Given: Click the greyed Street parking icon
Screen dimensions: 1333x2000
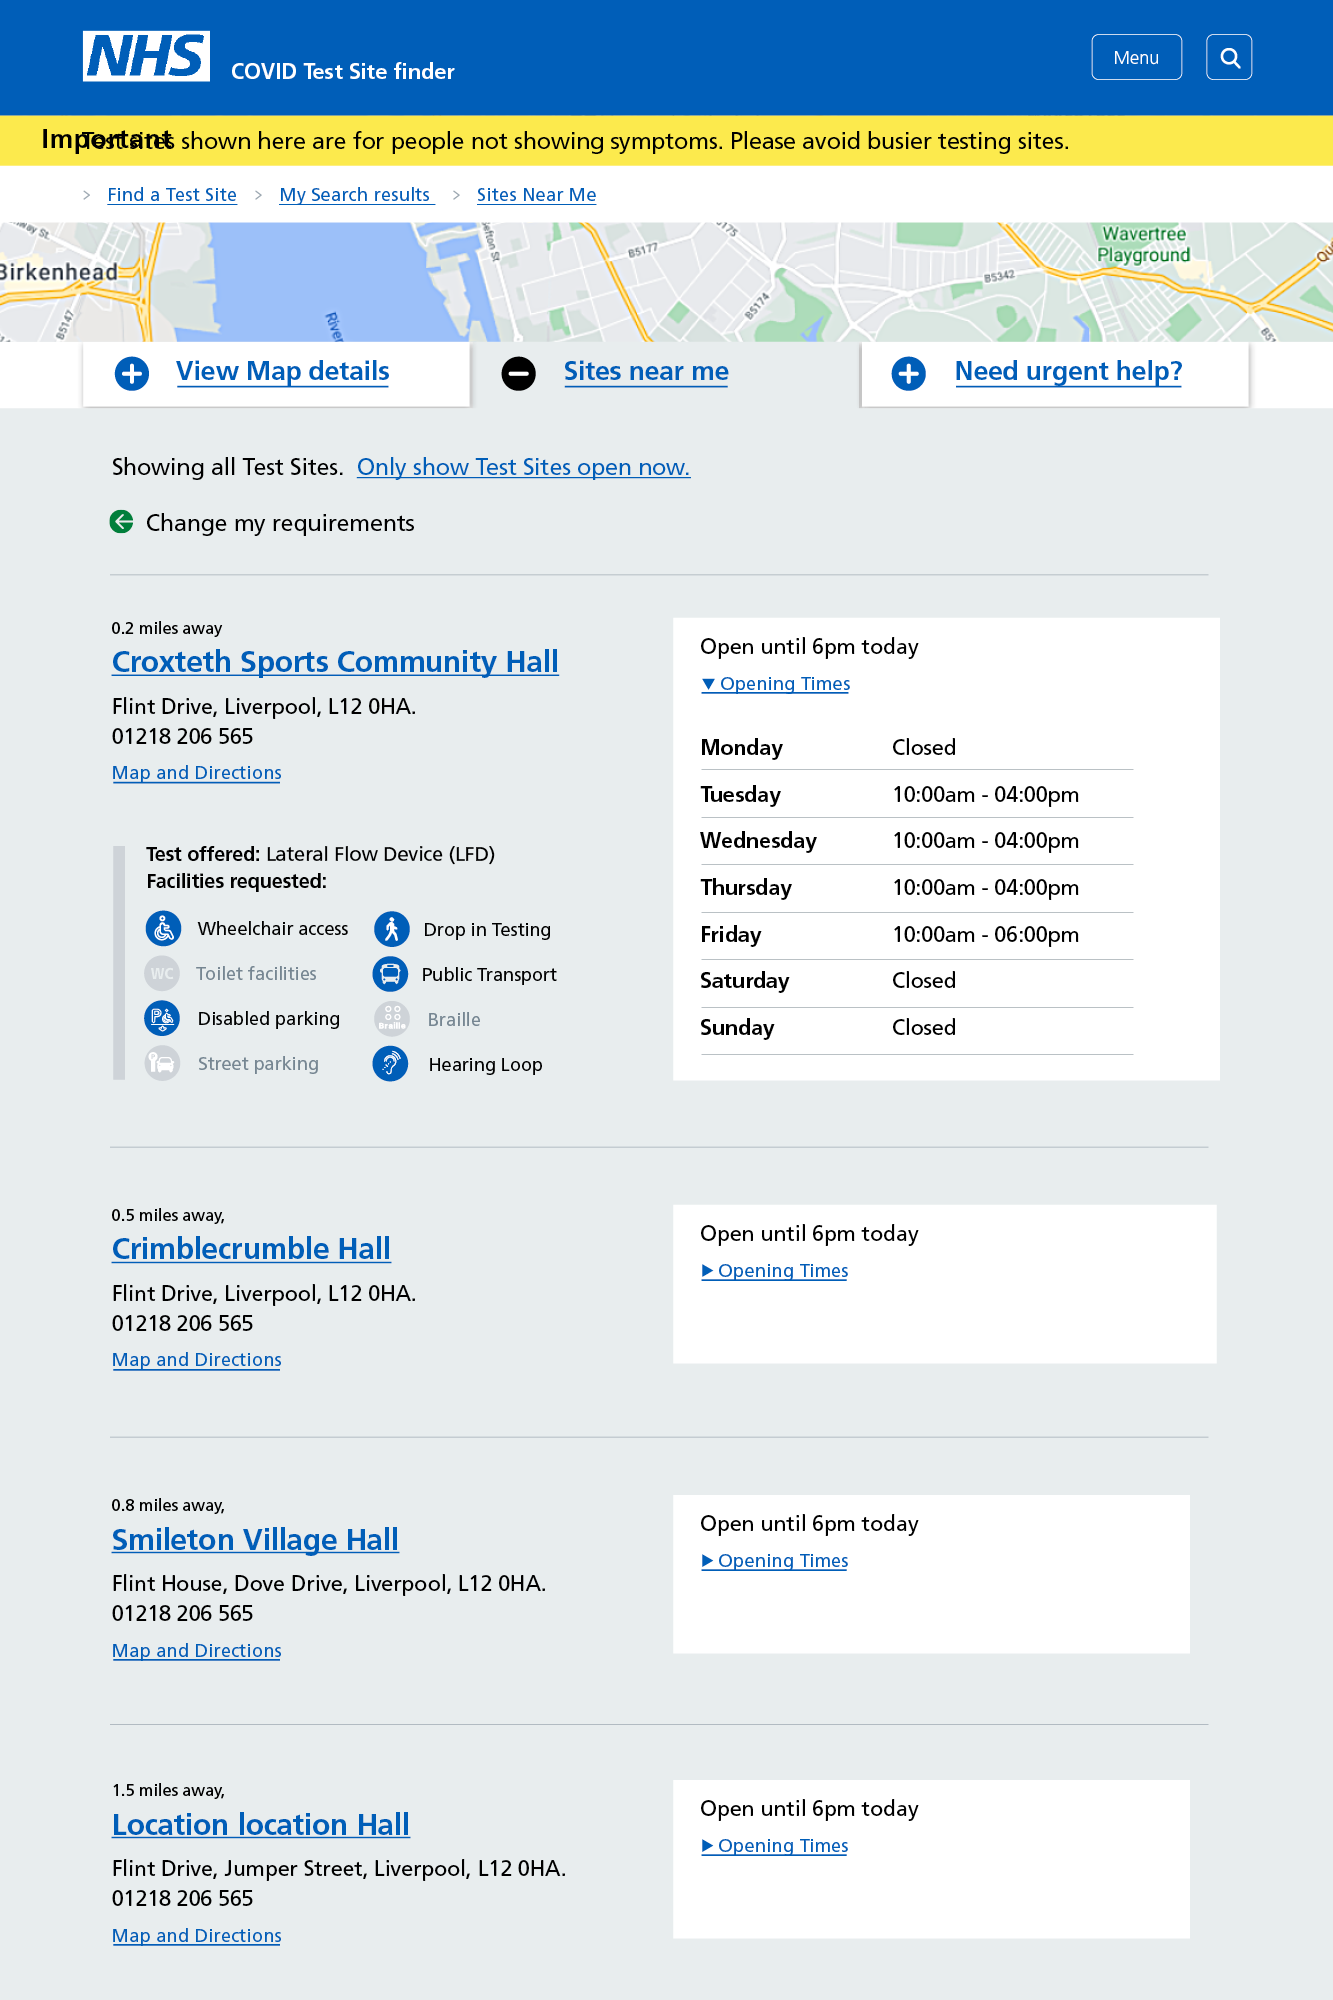Looking at the screenshot, I should click(162, 1063).
